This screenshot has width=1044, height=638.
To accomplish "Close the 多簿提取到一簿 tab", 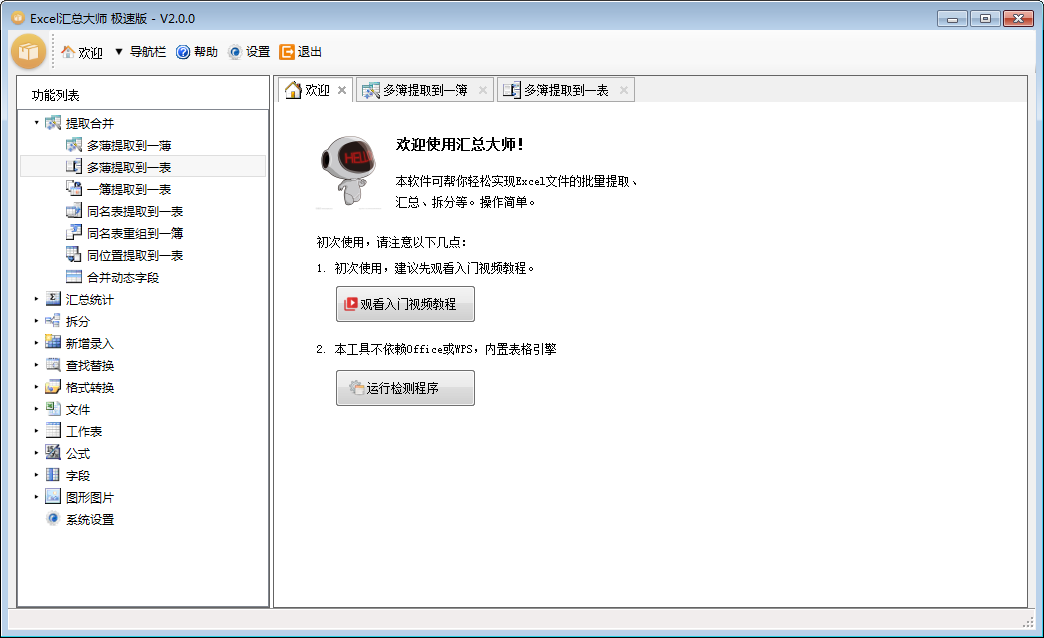I will tap(482, 88).
